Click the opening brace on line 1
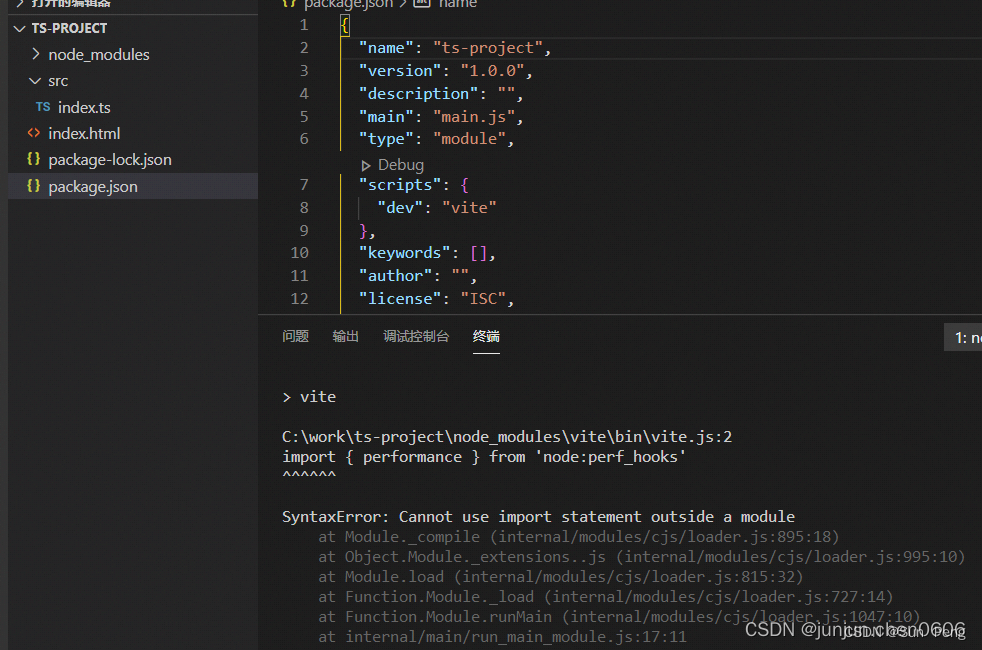 345,26
